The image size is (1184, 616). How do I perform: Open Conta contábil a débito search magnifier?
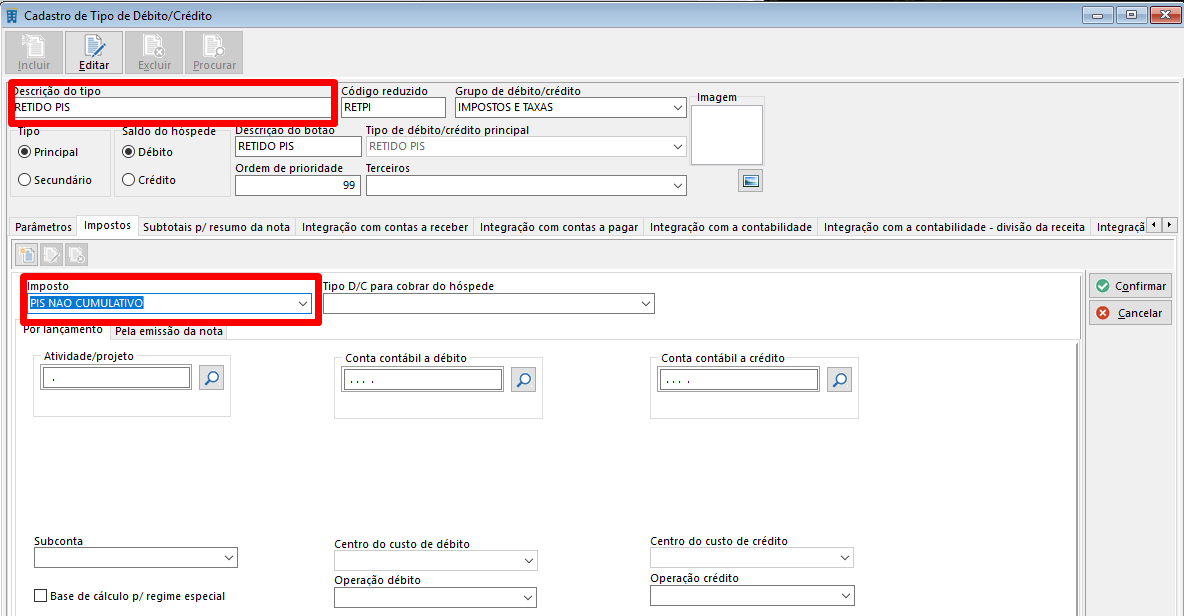pyautogui.click(x=523, y=380)
